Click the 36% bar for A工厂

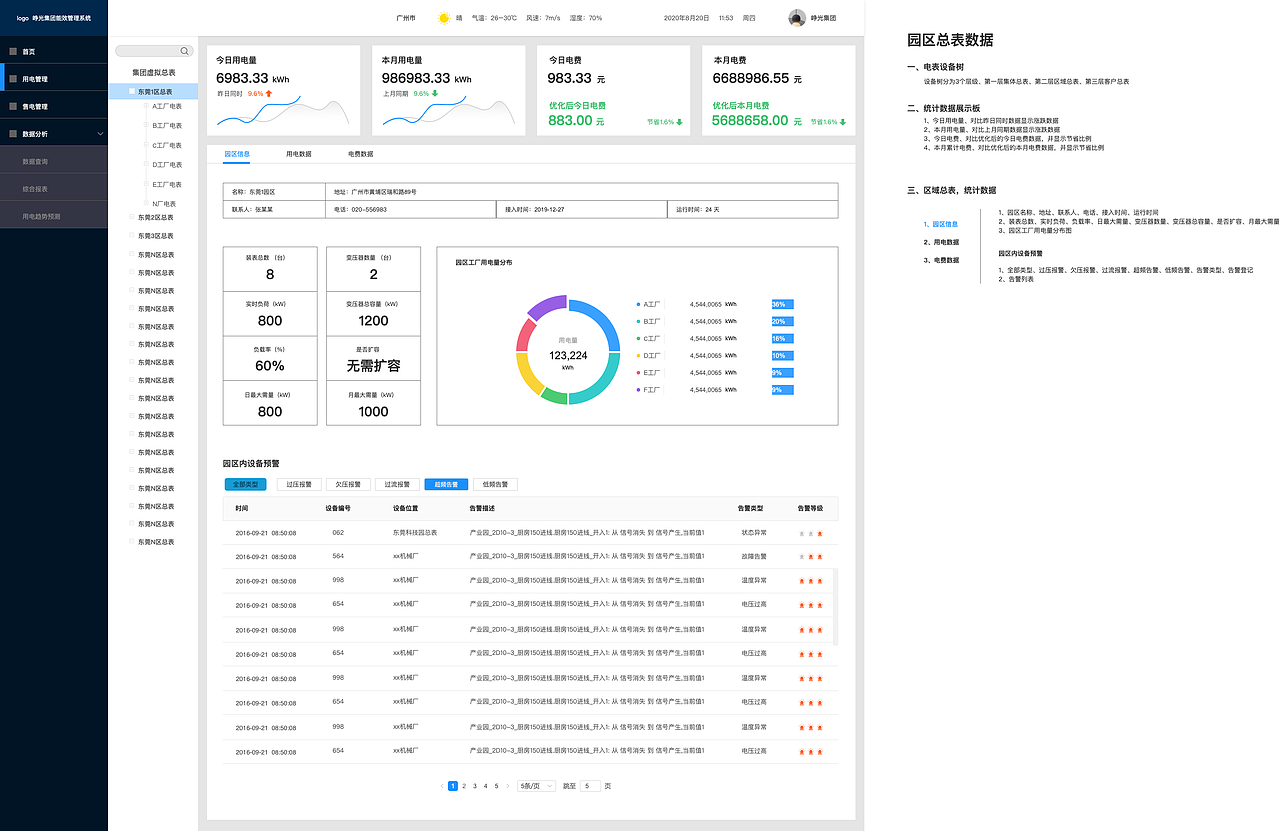pyautogui.click(x=782, y=304)
